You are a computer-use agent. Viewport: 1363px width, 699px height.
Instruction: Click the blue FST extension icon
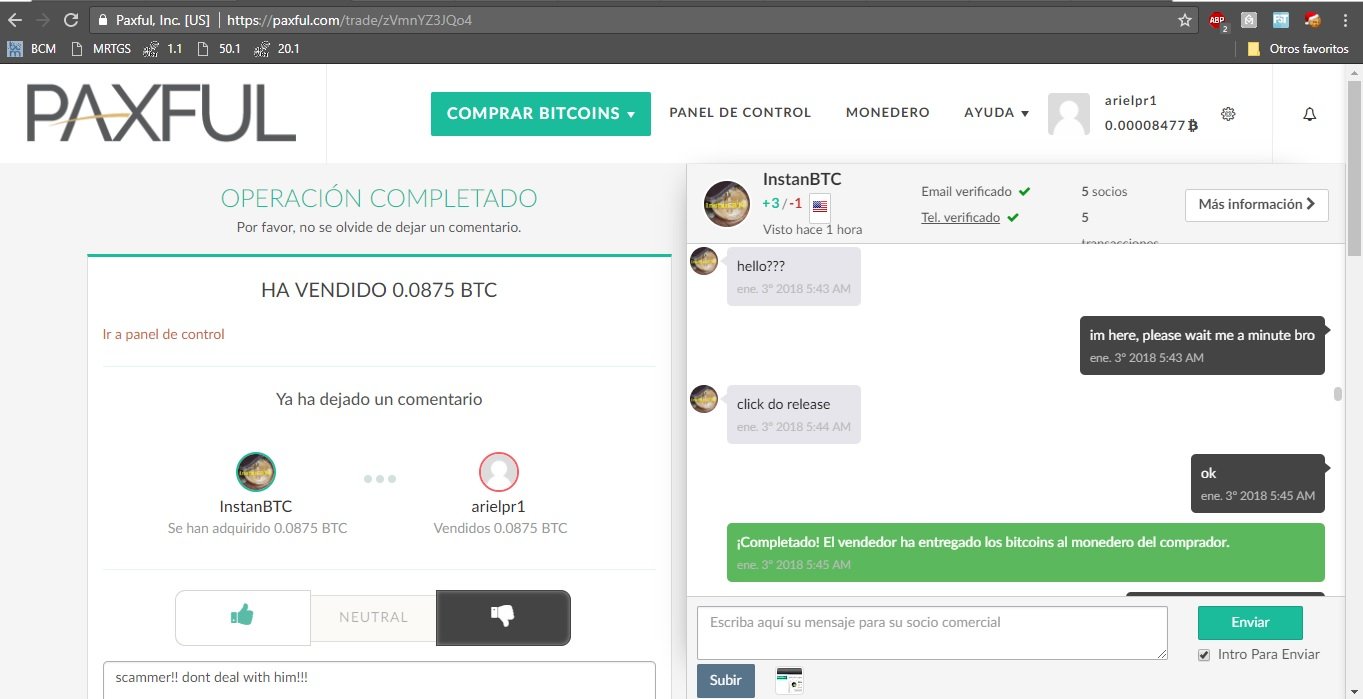(x=1280, y=19)
